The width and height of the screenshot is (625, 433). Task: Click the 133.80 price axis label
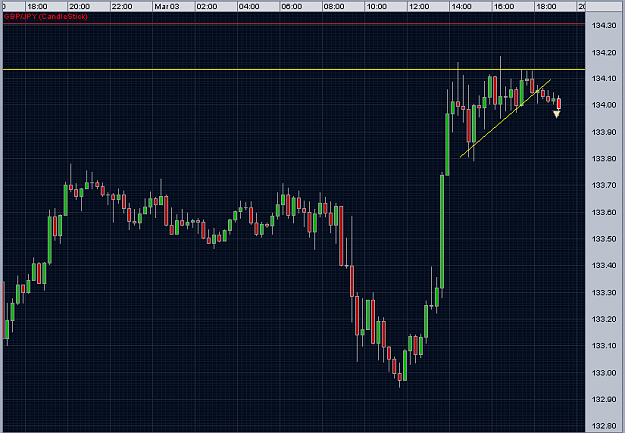(x=604, y=159)
